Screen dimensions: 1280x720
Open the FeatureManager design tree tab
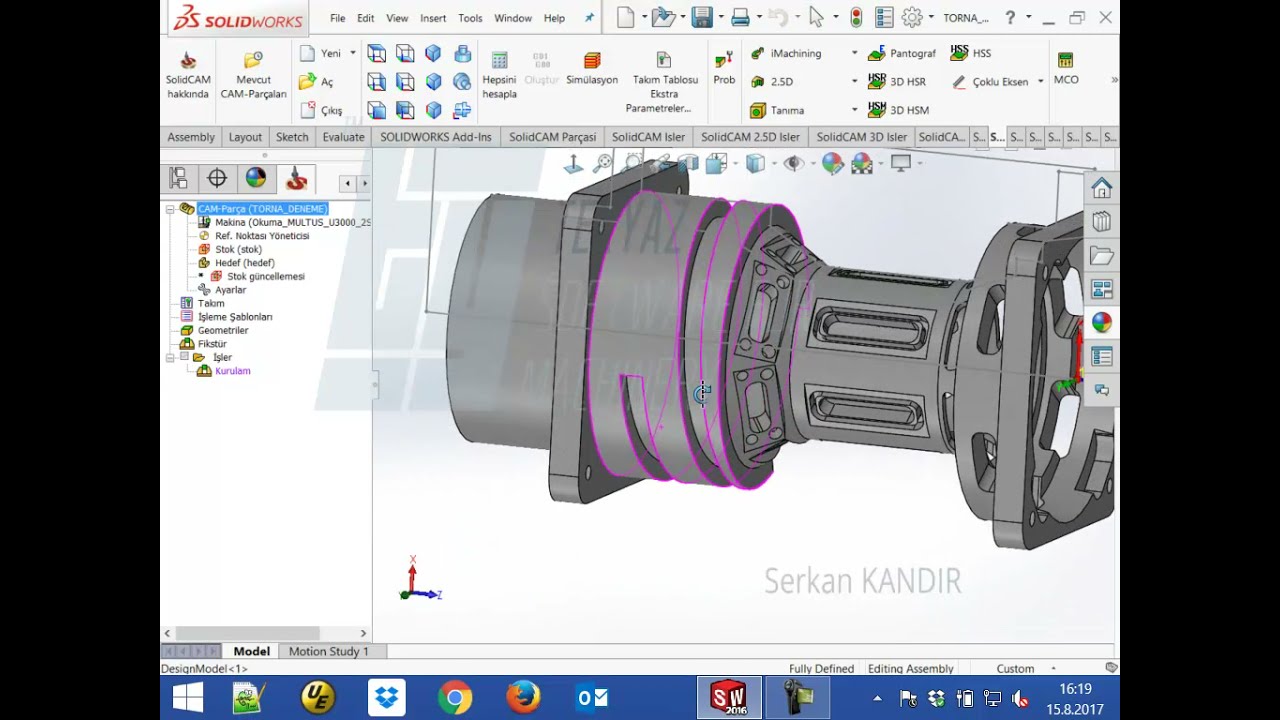[179, 179]
